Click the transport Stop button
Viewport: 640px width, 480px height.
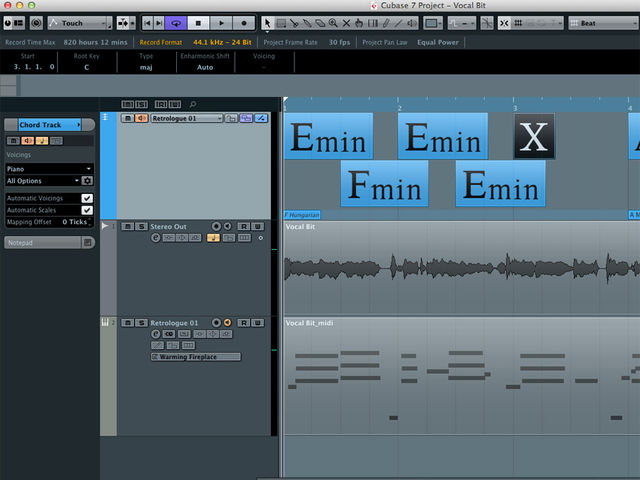[x=198, y=23]
